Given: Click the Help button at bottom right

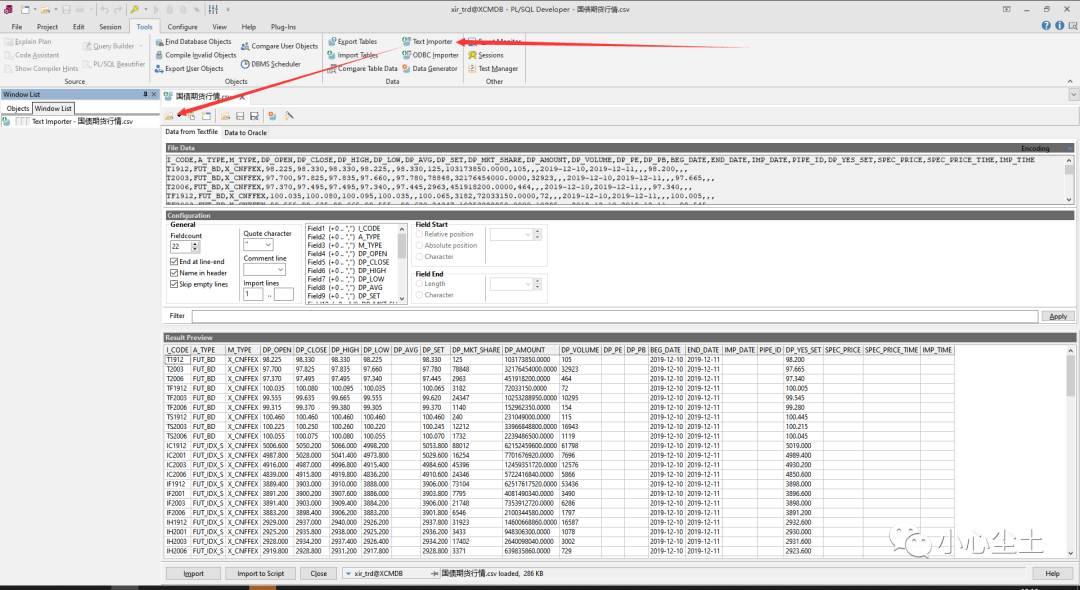Looking at the screenshot, I should point(1052,573).
